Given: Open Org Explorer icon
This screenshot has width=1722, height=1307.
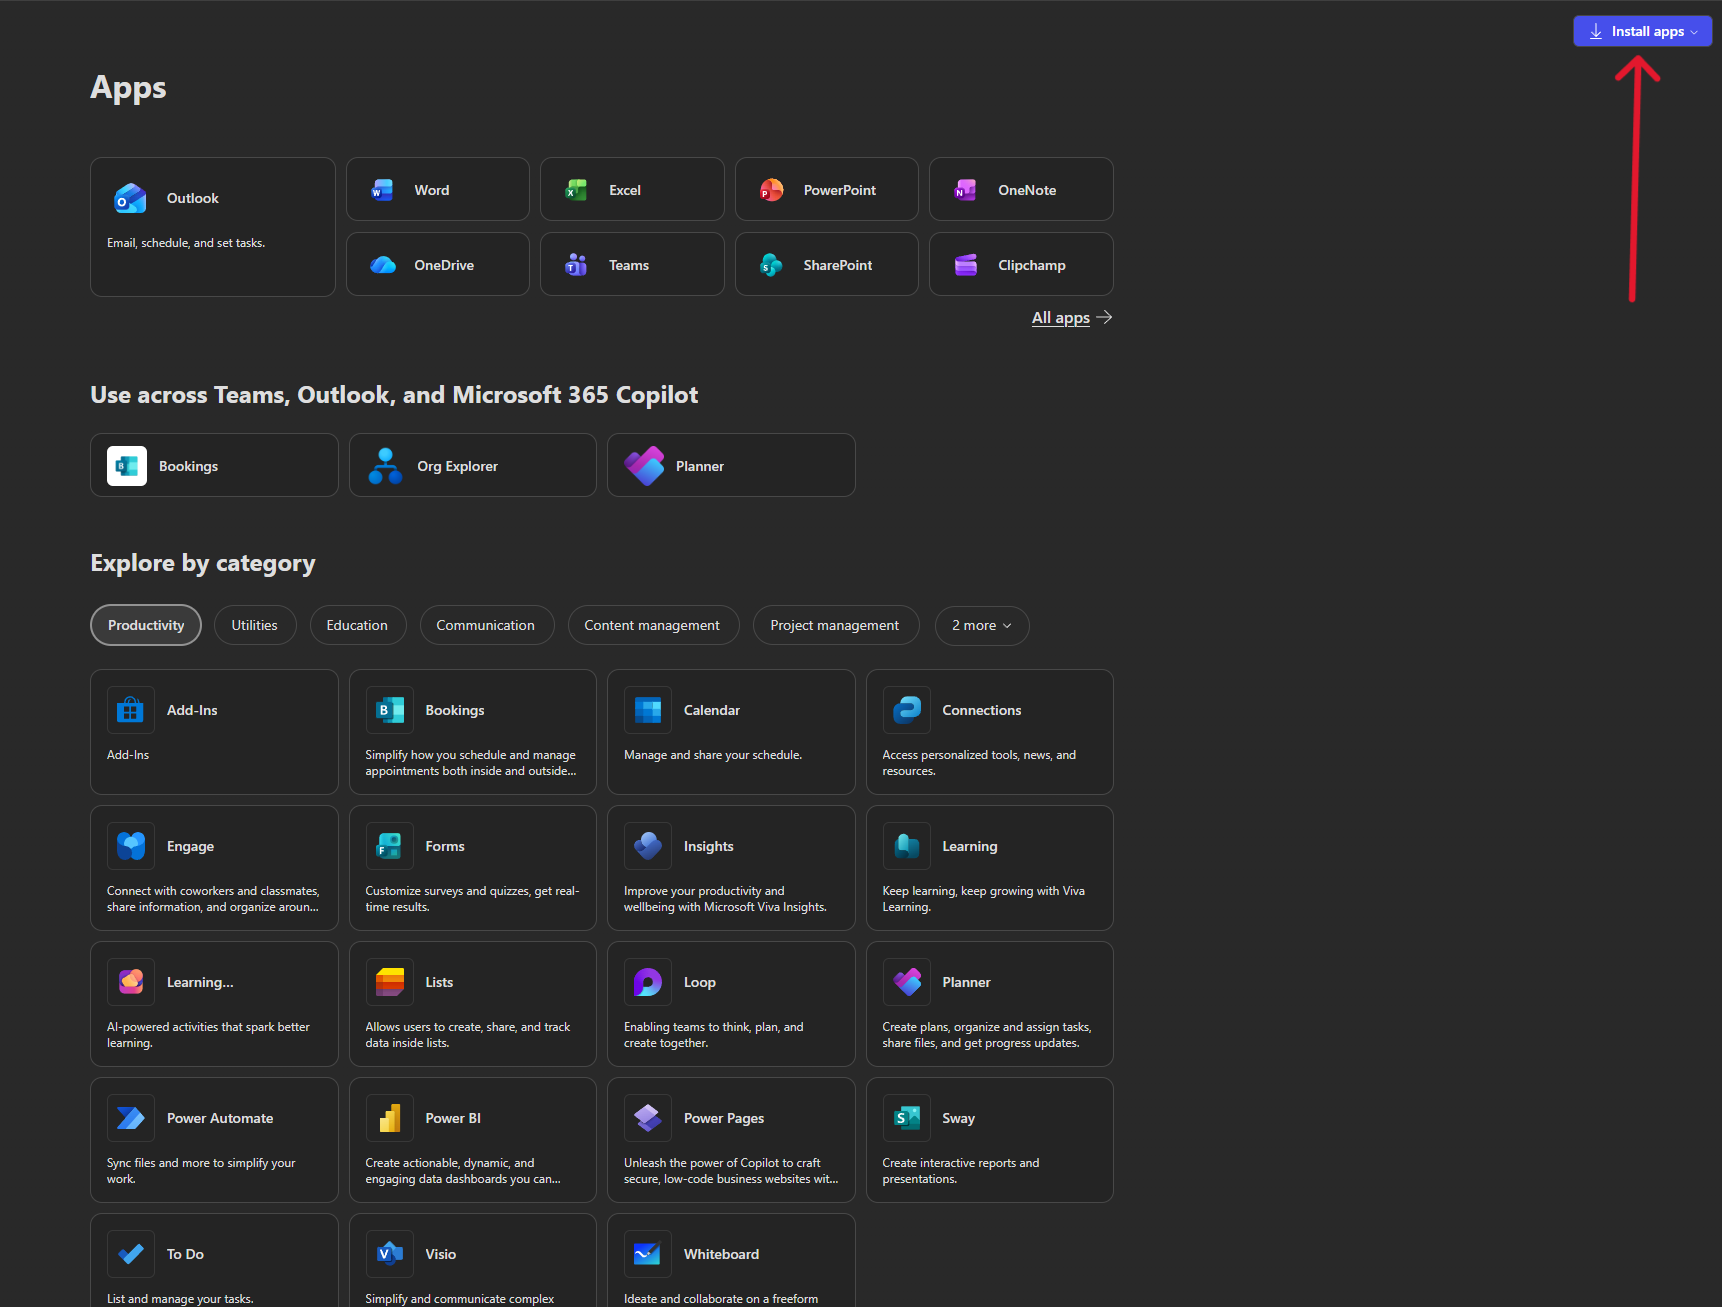Looking at the screenshot, I should tap(385, 466).
